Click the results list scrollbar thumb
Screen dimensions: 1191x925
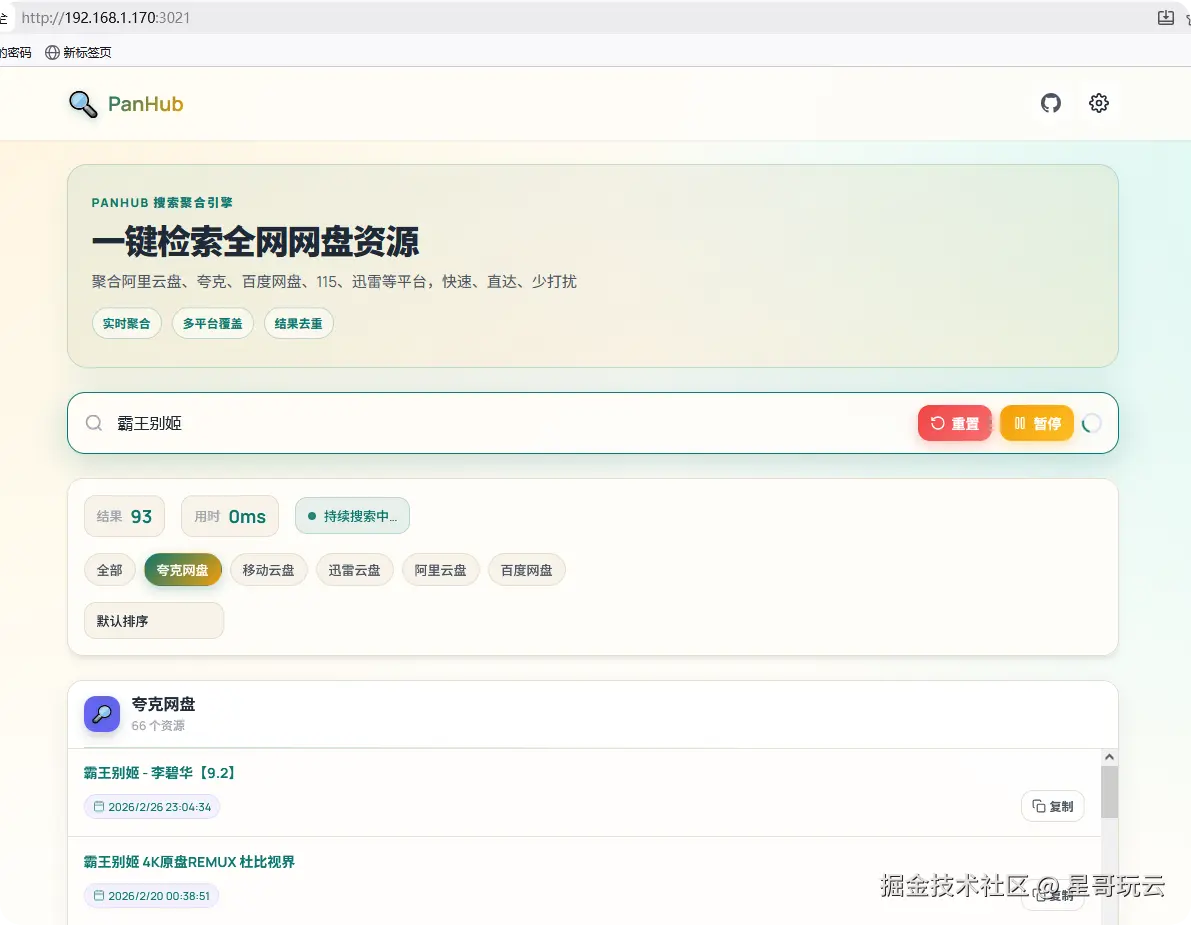coord(1109,792)
